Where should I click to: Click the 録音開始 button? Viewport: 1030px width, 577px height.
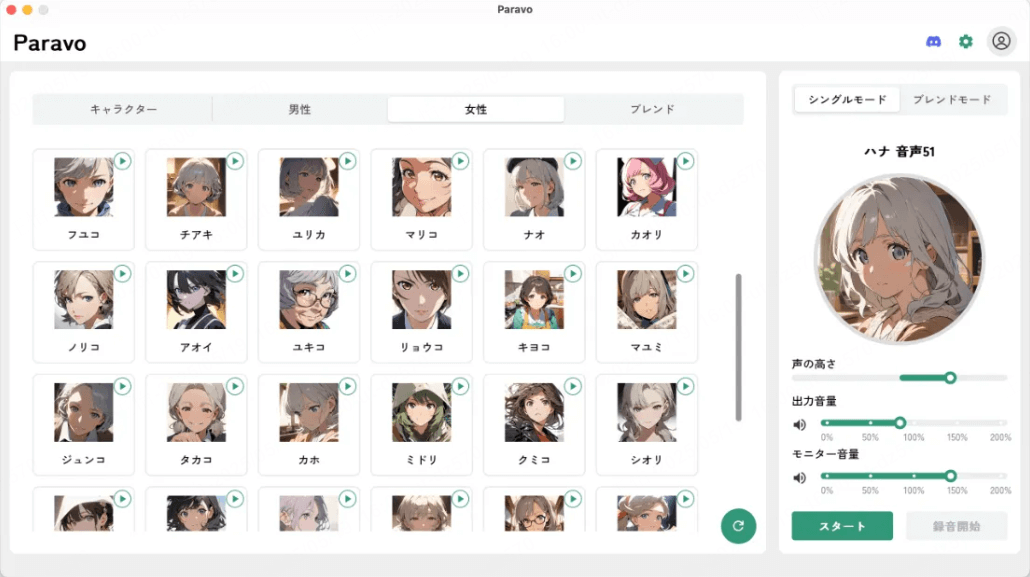[956, 526]
